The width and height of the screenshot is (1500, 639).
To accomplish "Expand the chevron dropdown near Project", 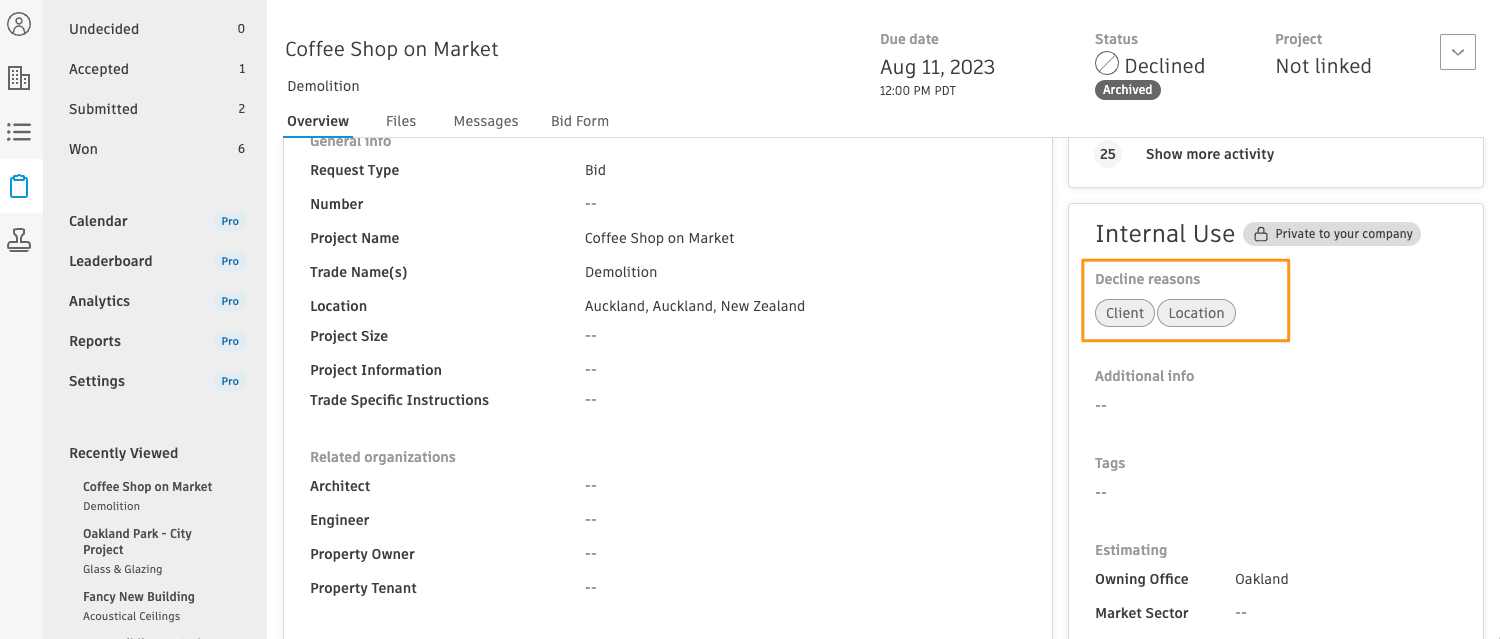I will pyautogui.click(x=1458, y=52).
